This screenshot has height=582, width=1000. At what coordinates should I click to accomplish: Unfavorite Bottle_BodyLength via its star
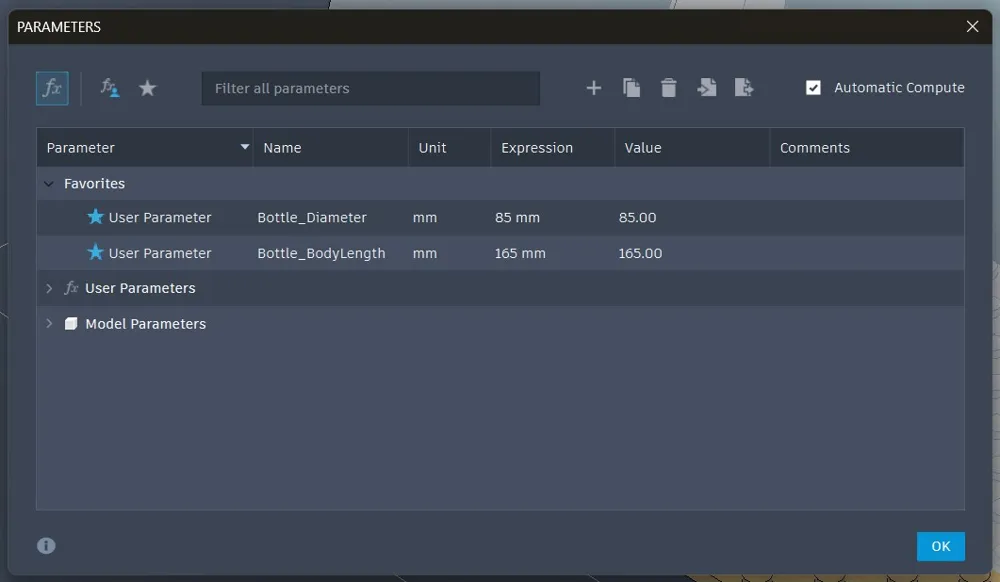point(95,253)
